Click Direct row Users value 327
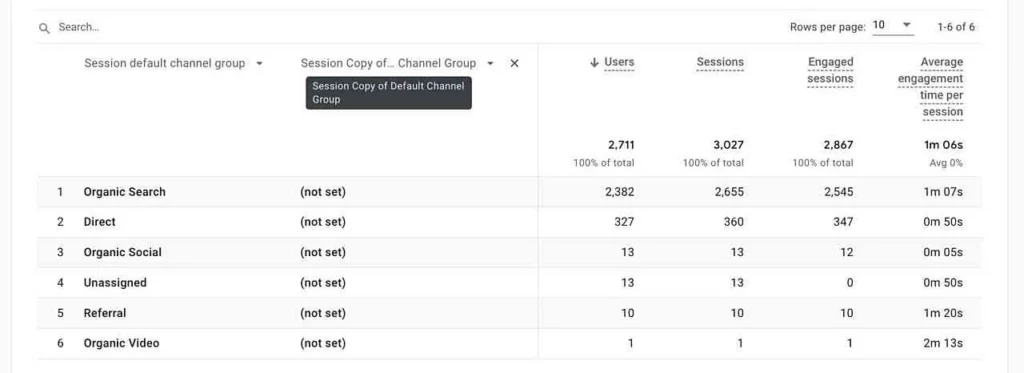1024x373 pixels. coord(624,222)
